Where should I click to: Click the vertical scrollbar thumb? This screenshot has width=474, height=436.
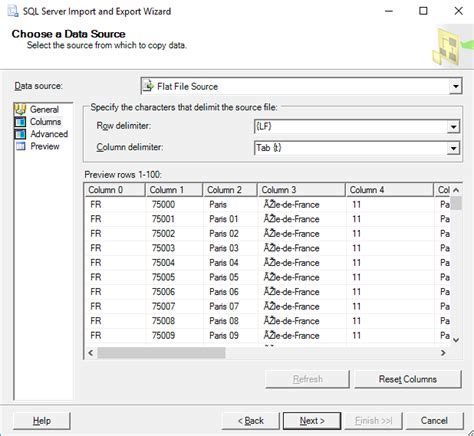tap(456, 203)
